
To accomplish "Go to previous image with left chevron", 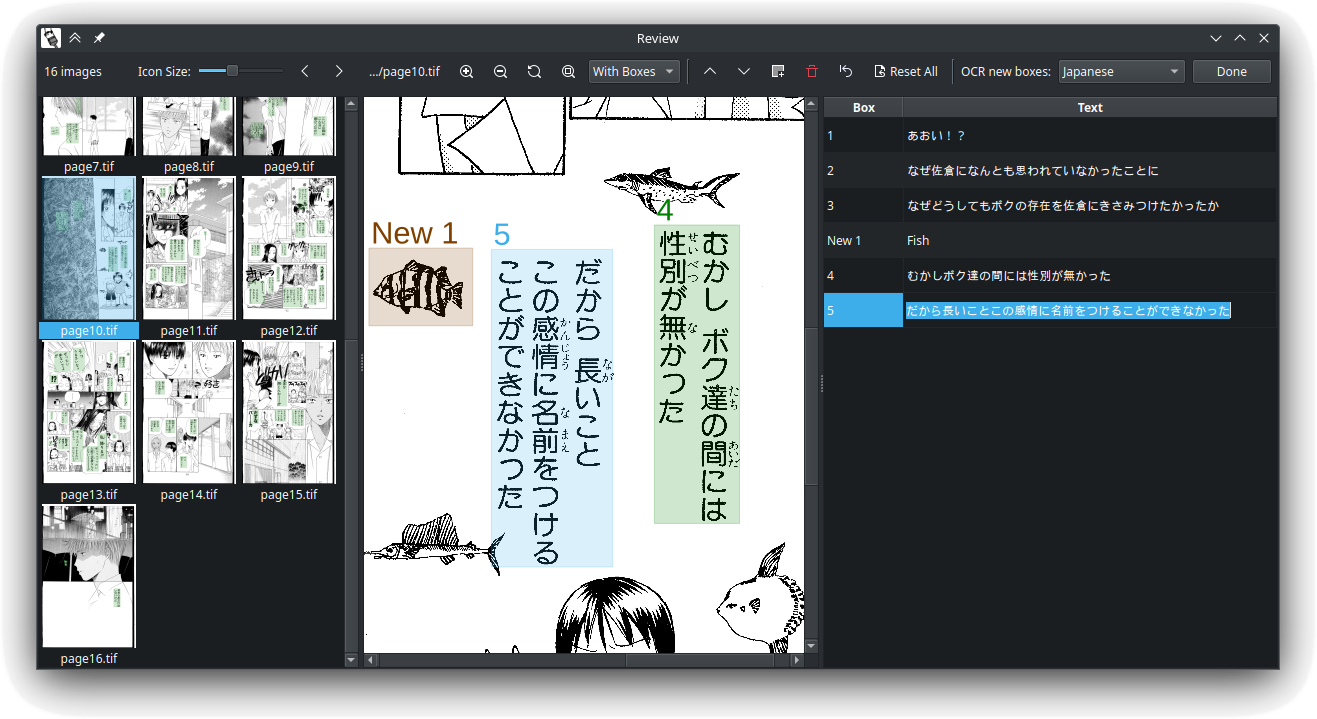I will [x=305, y=72].
